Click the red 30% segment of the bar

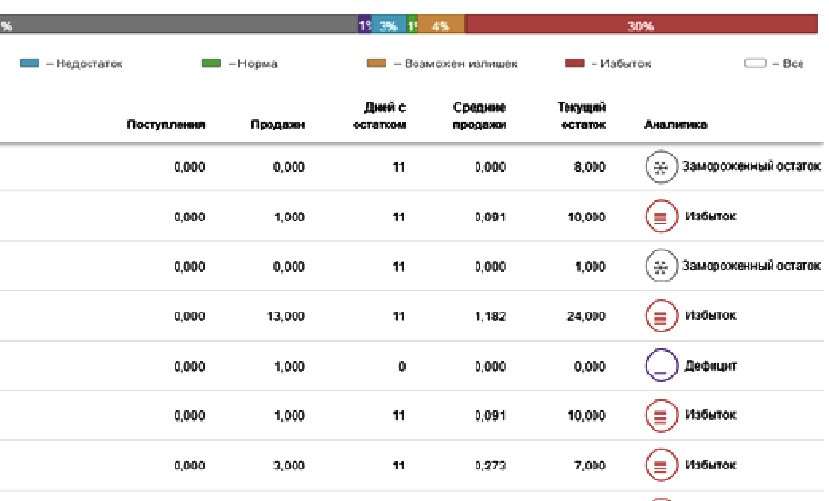tap(641, 25)
